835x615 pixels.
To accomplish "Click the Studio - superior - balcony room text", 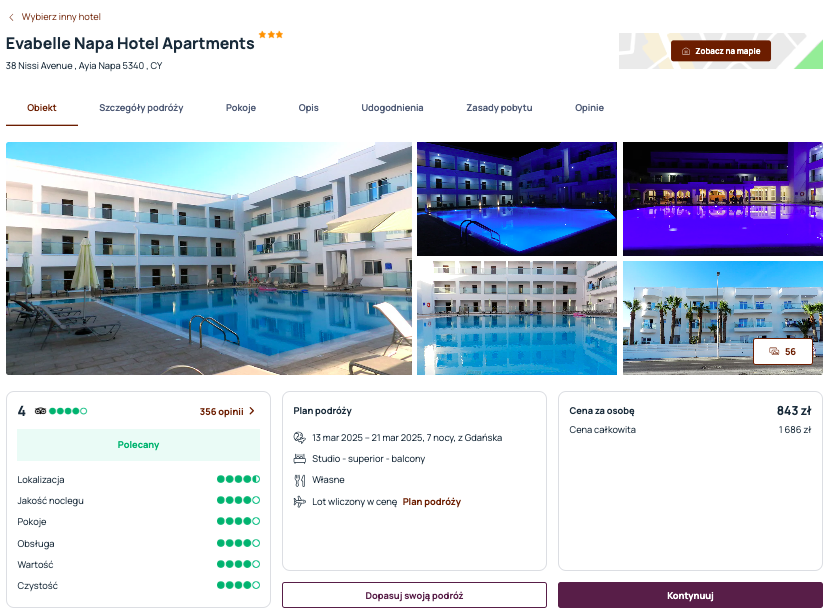I will point(369,458).
